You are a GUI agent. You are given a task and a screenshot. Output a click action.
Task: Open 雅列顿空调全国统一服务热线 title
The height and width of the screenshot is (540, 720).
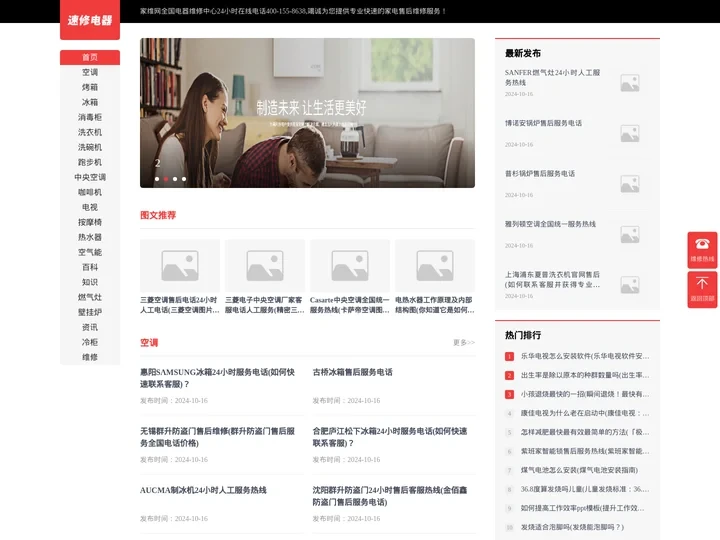tap(550, 224)
